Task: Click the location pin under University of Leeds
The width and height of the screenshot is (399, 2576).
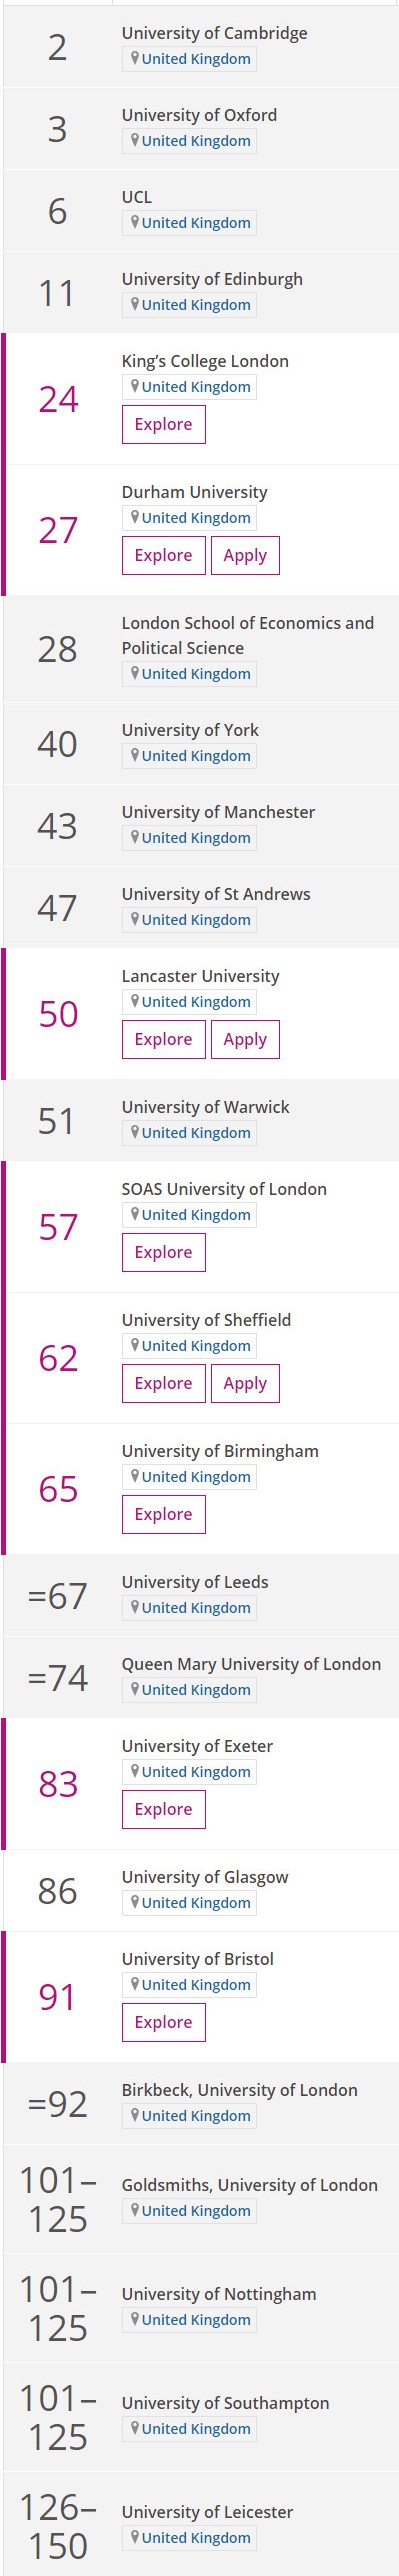Action: 135,1607
